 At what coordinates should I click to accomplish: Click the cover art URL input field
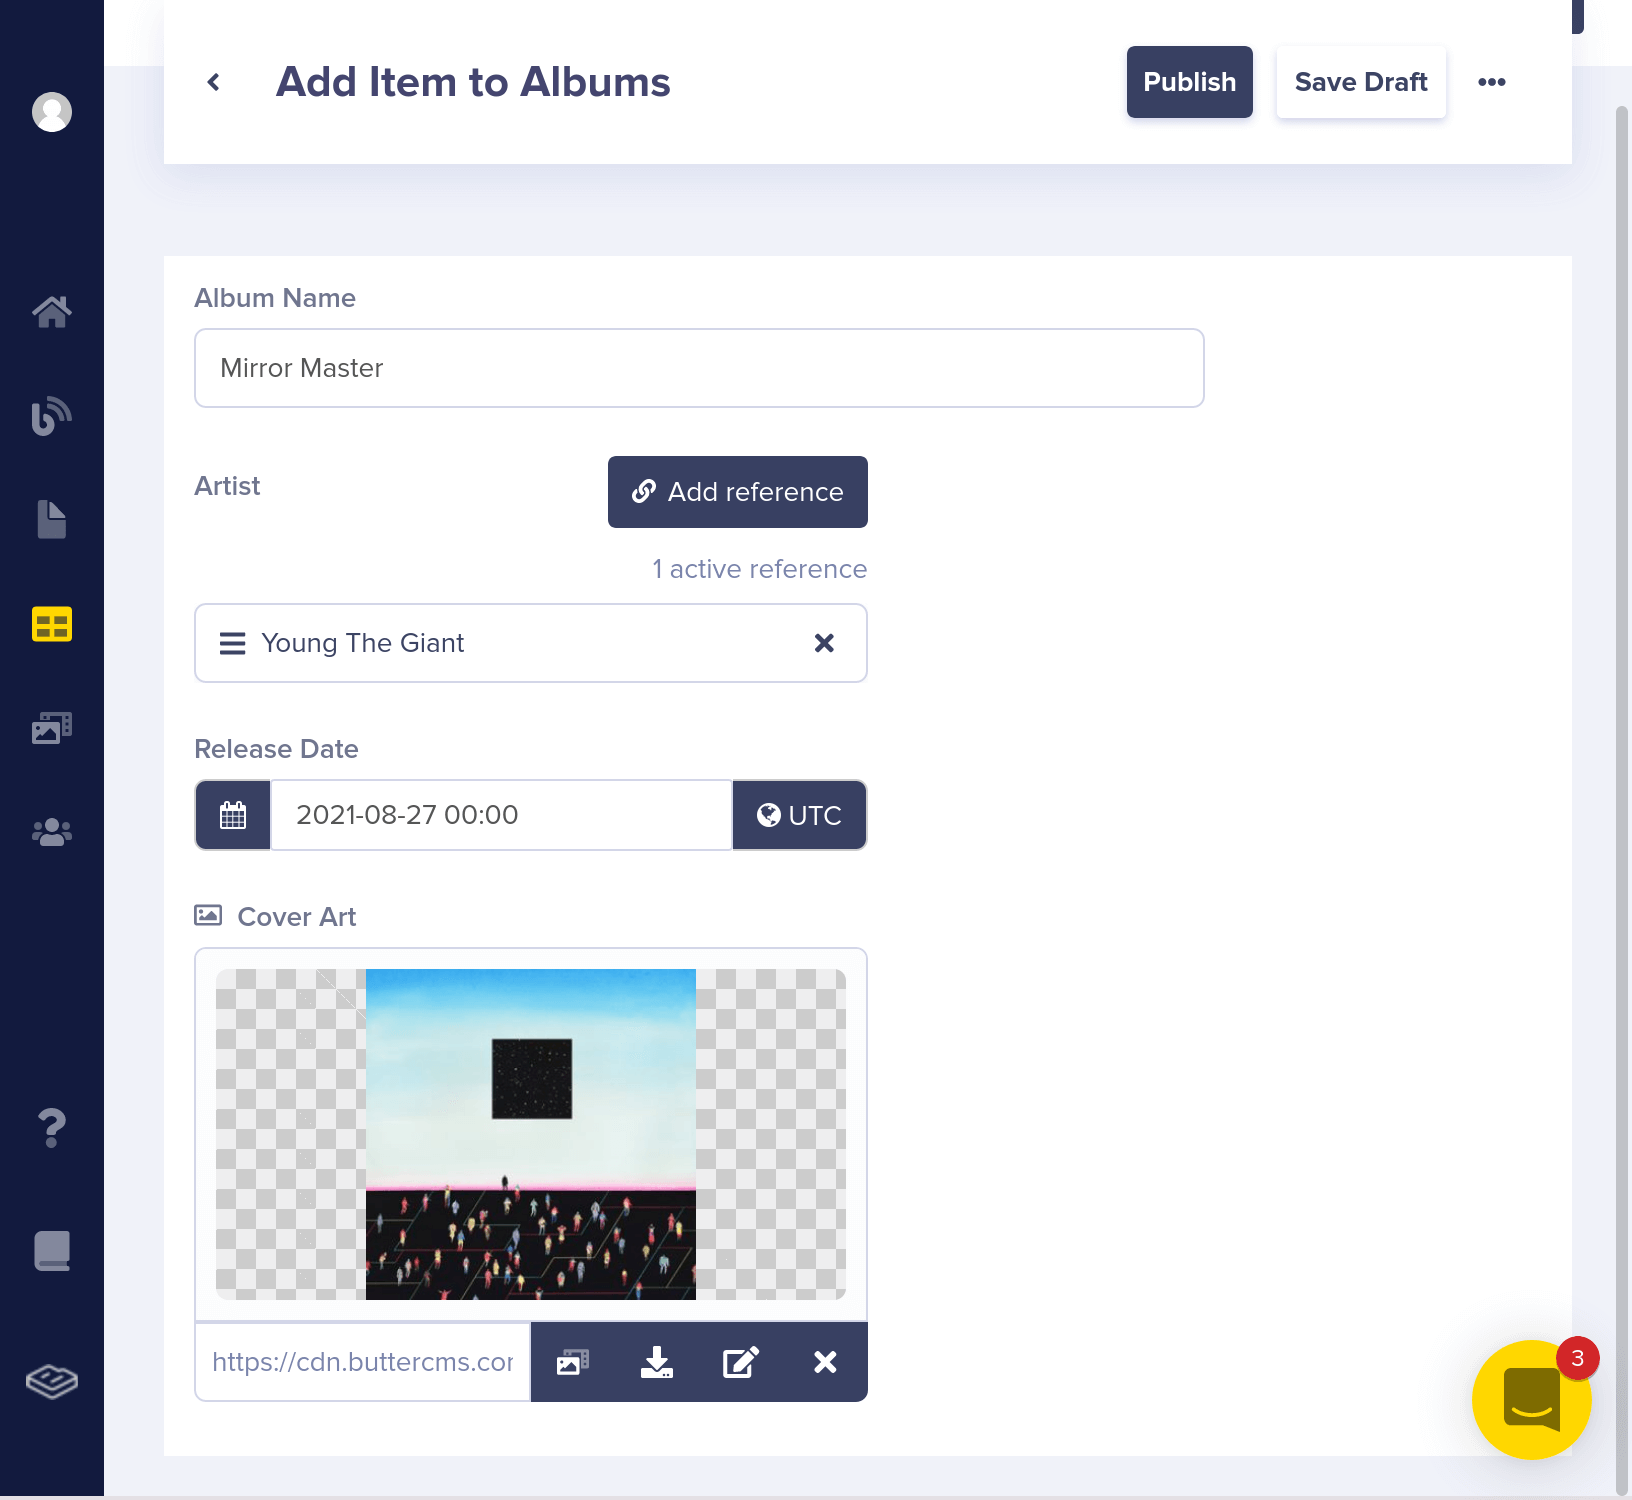362,1362
